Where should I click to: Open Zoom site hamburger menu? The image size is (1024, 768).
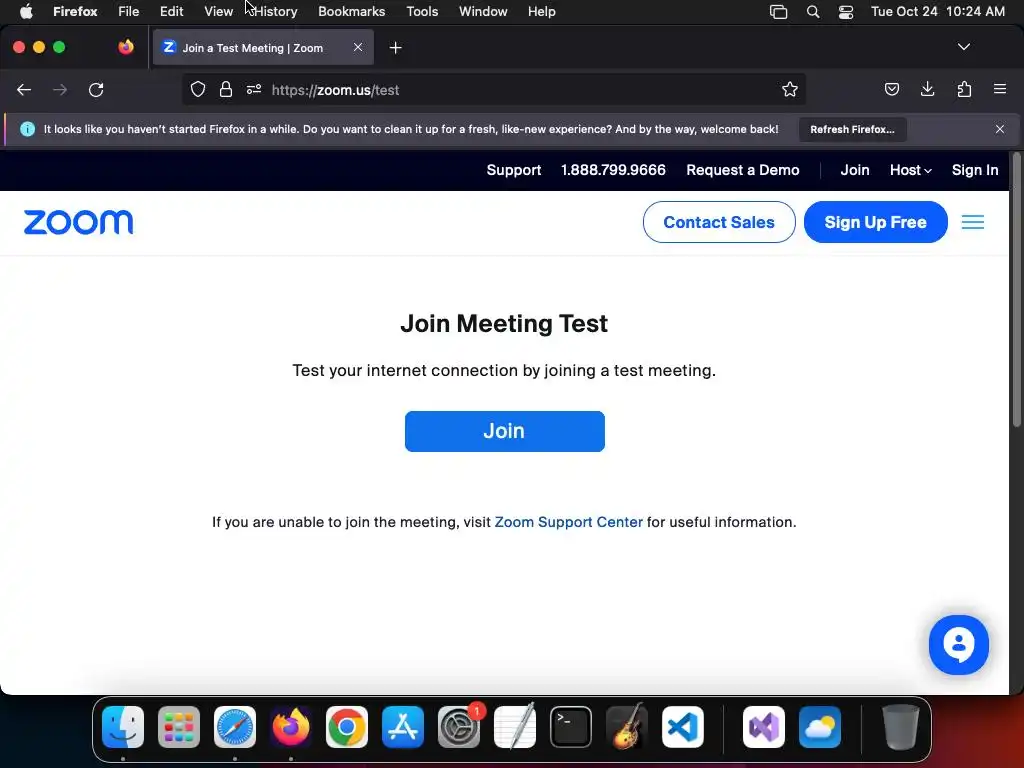(972, 223)
